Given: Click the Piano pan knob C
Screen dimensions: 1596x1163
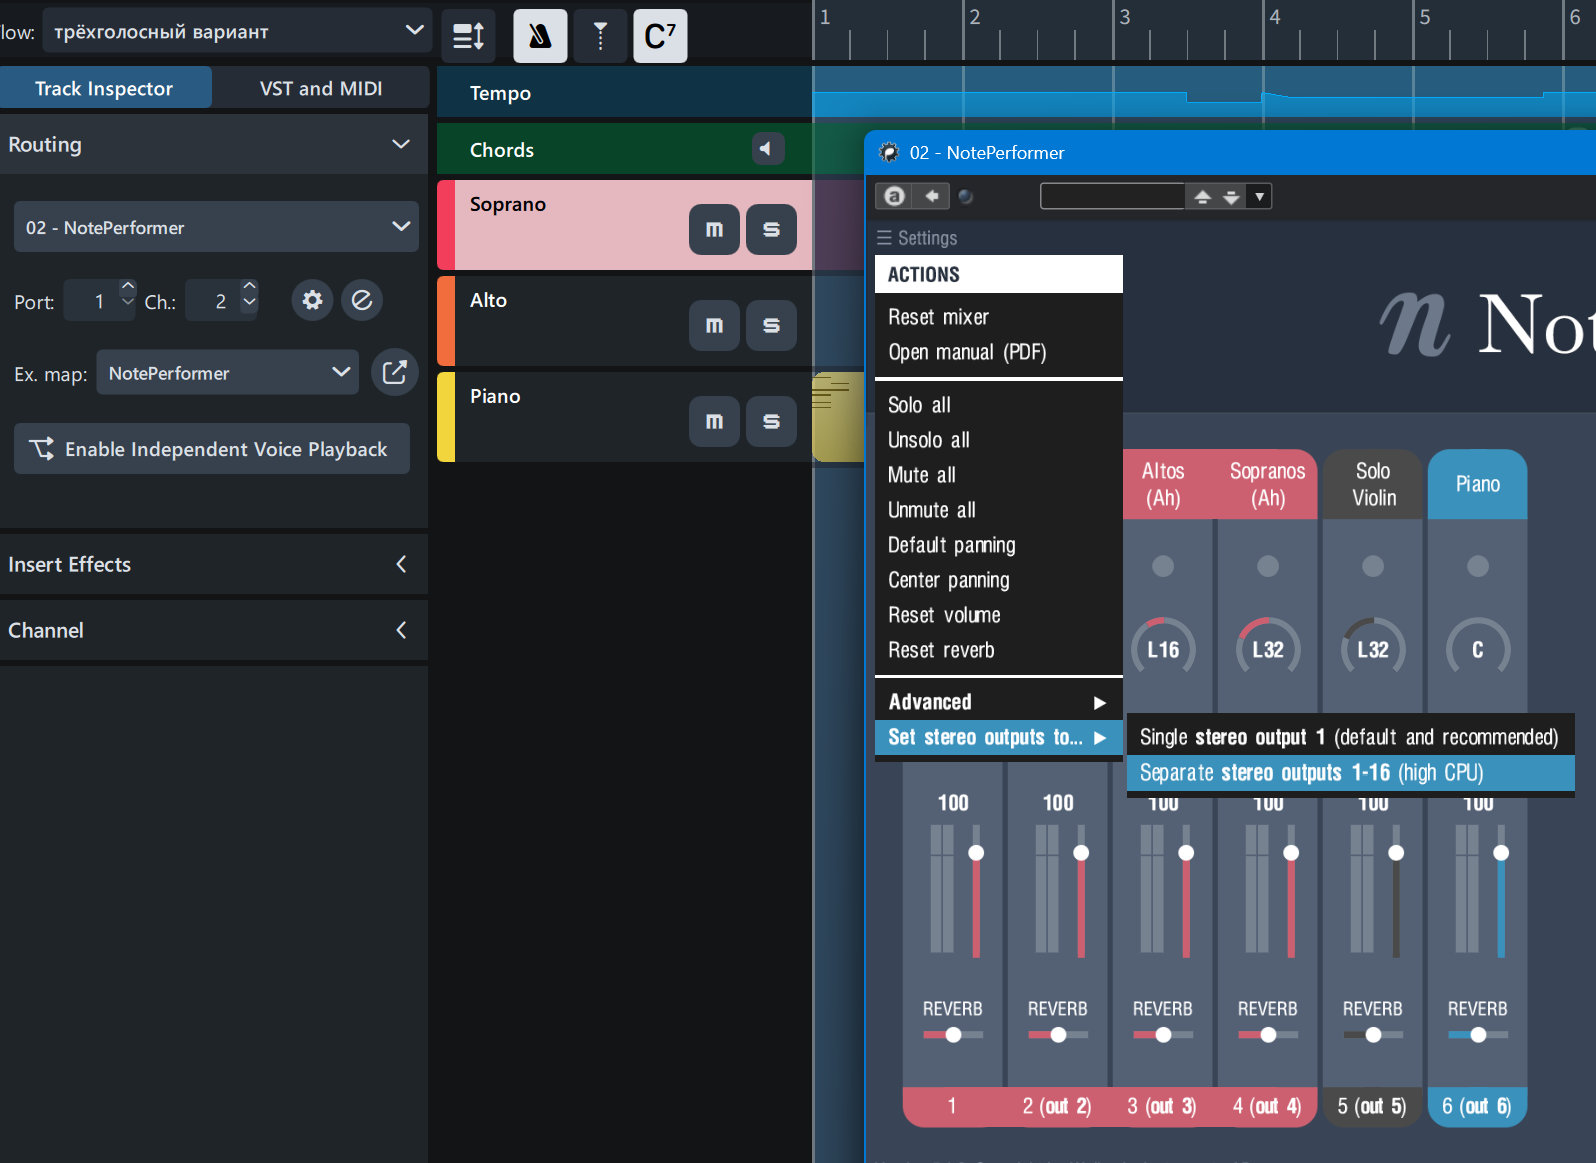Looking at the screenshot, I should click(1478, 650).
